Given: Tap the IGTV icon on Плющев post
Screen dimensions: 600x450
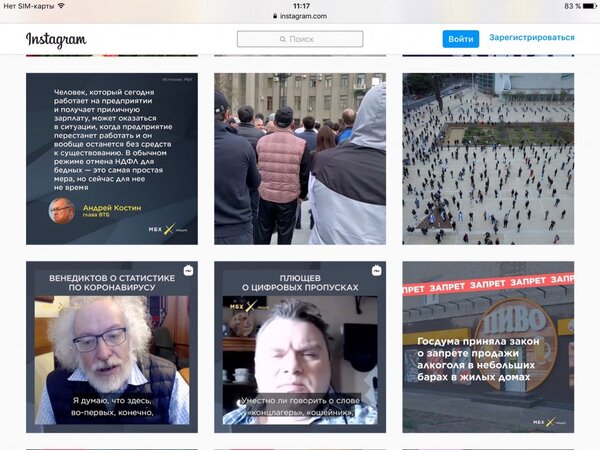Looking at the screenshot, I should pos(376,271).
